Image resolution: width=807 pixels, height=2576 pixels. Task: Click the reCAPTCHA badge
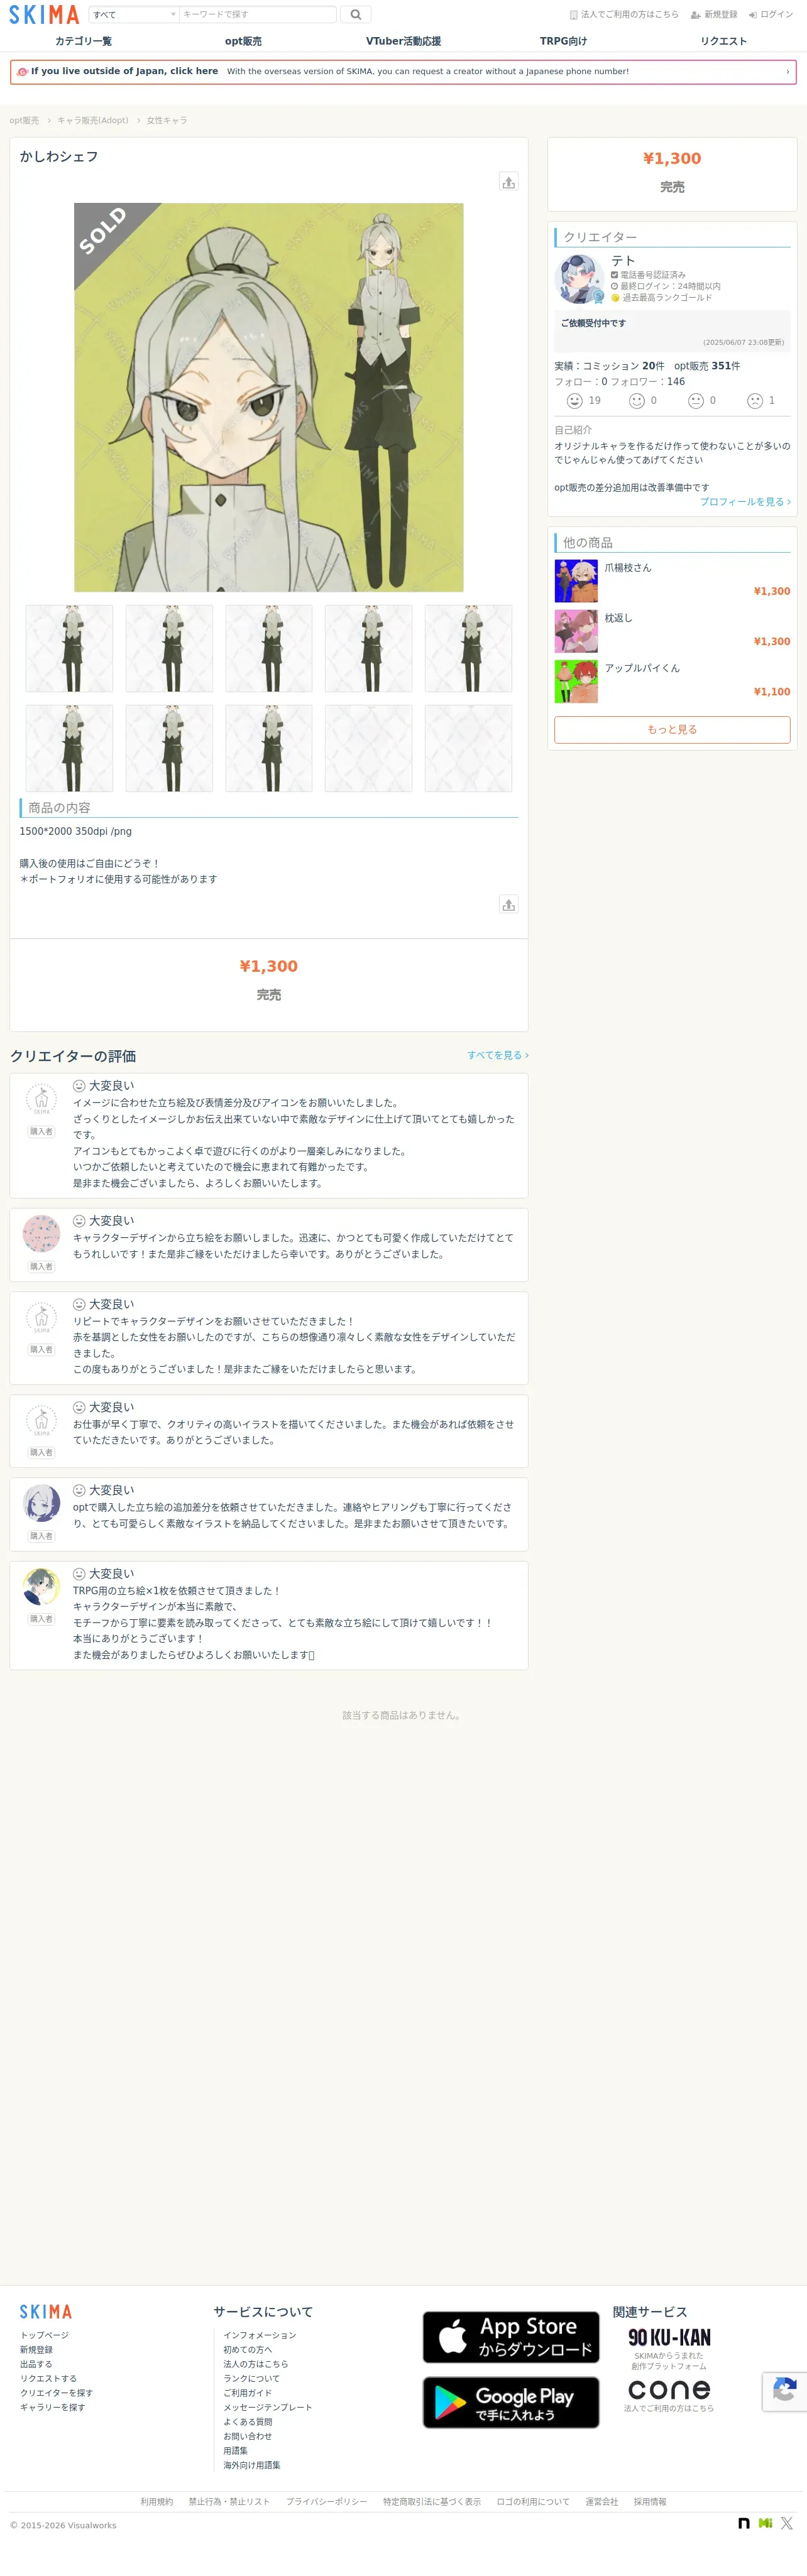(x=785, y=2391)
